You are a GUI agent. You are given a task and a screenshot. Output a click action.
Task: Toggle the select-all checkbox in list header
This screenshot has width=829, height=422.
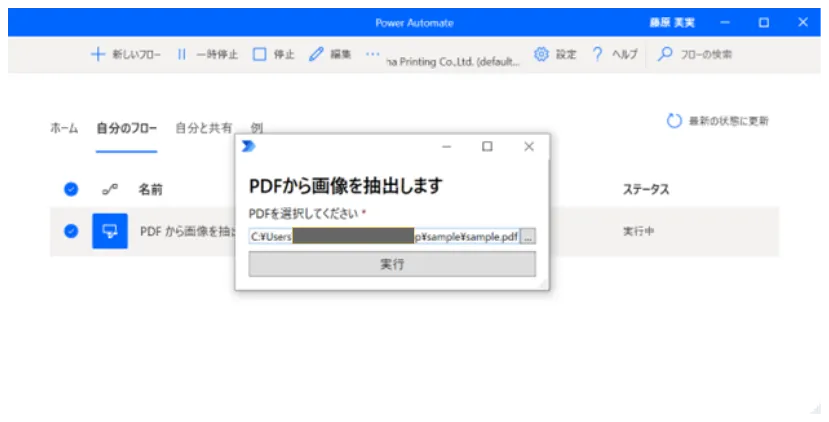[71, 189]
